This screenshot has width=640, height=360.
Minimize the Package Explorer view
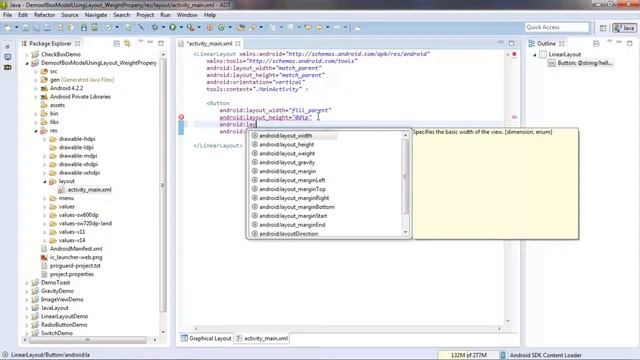150,42
